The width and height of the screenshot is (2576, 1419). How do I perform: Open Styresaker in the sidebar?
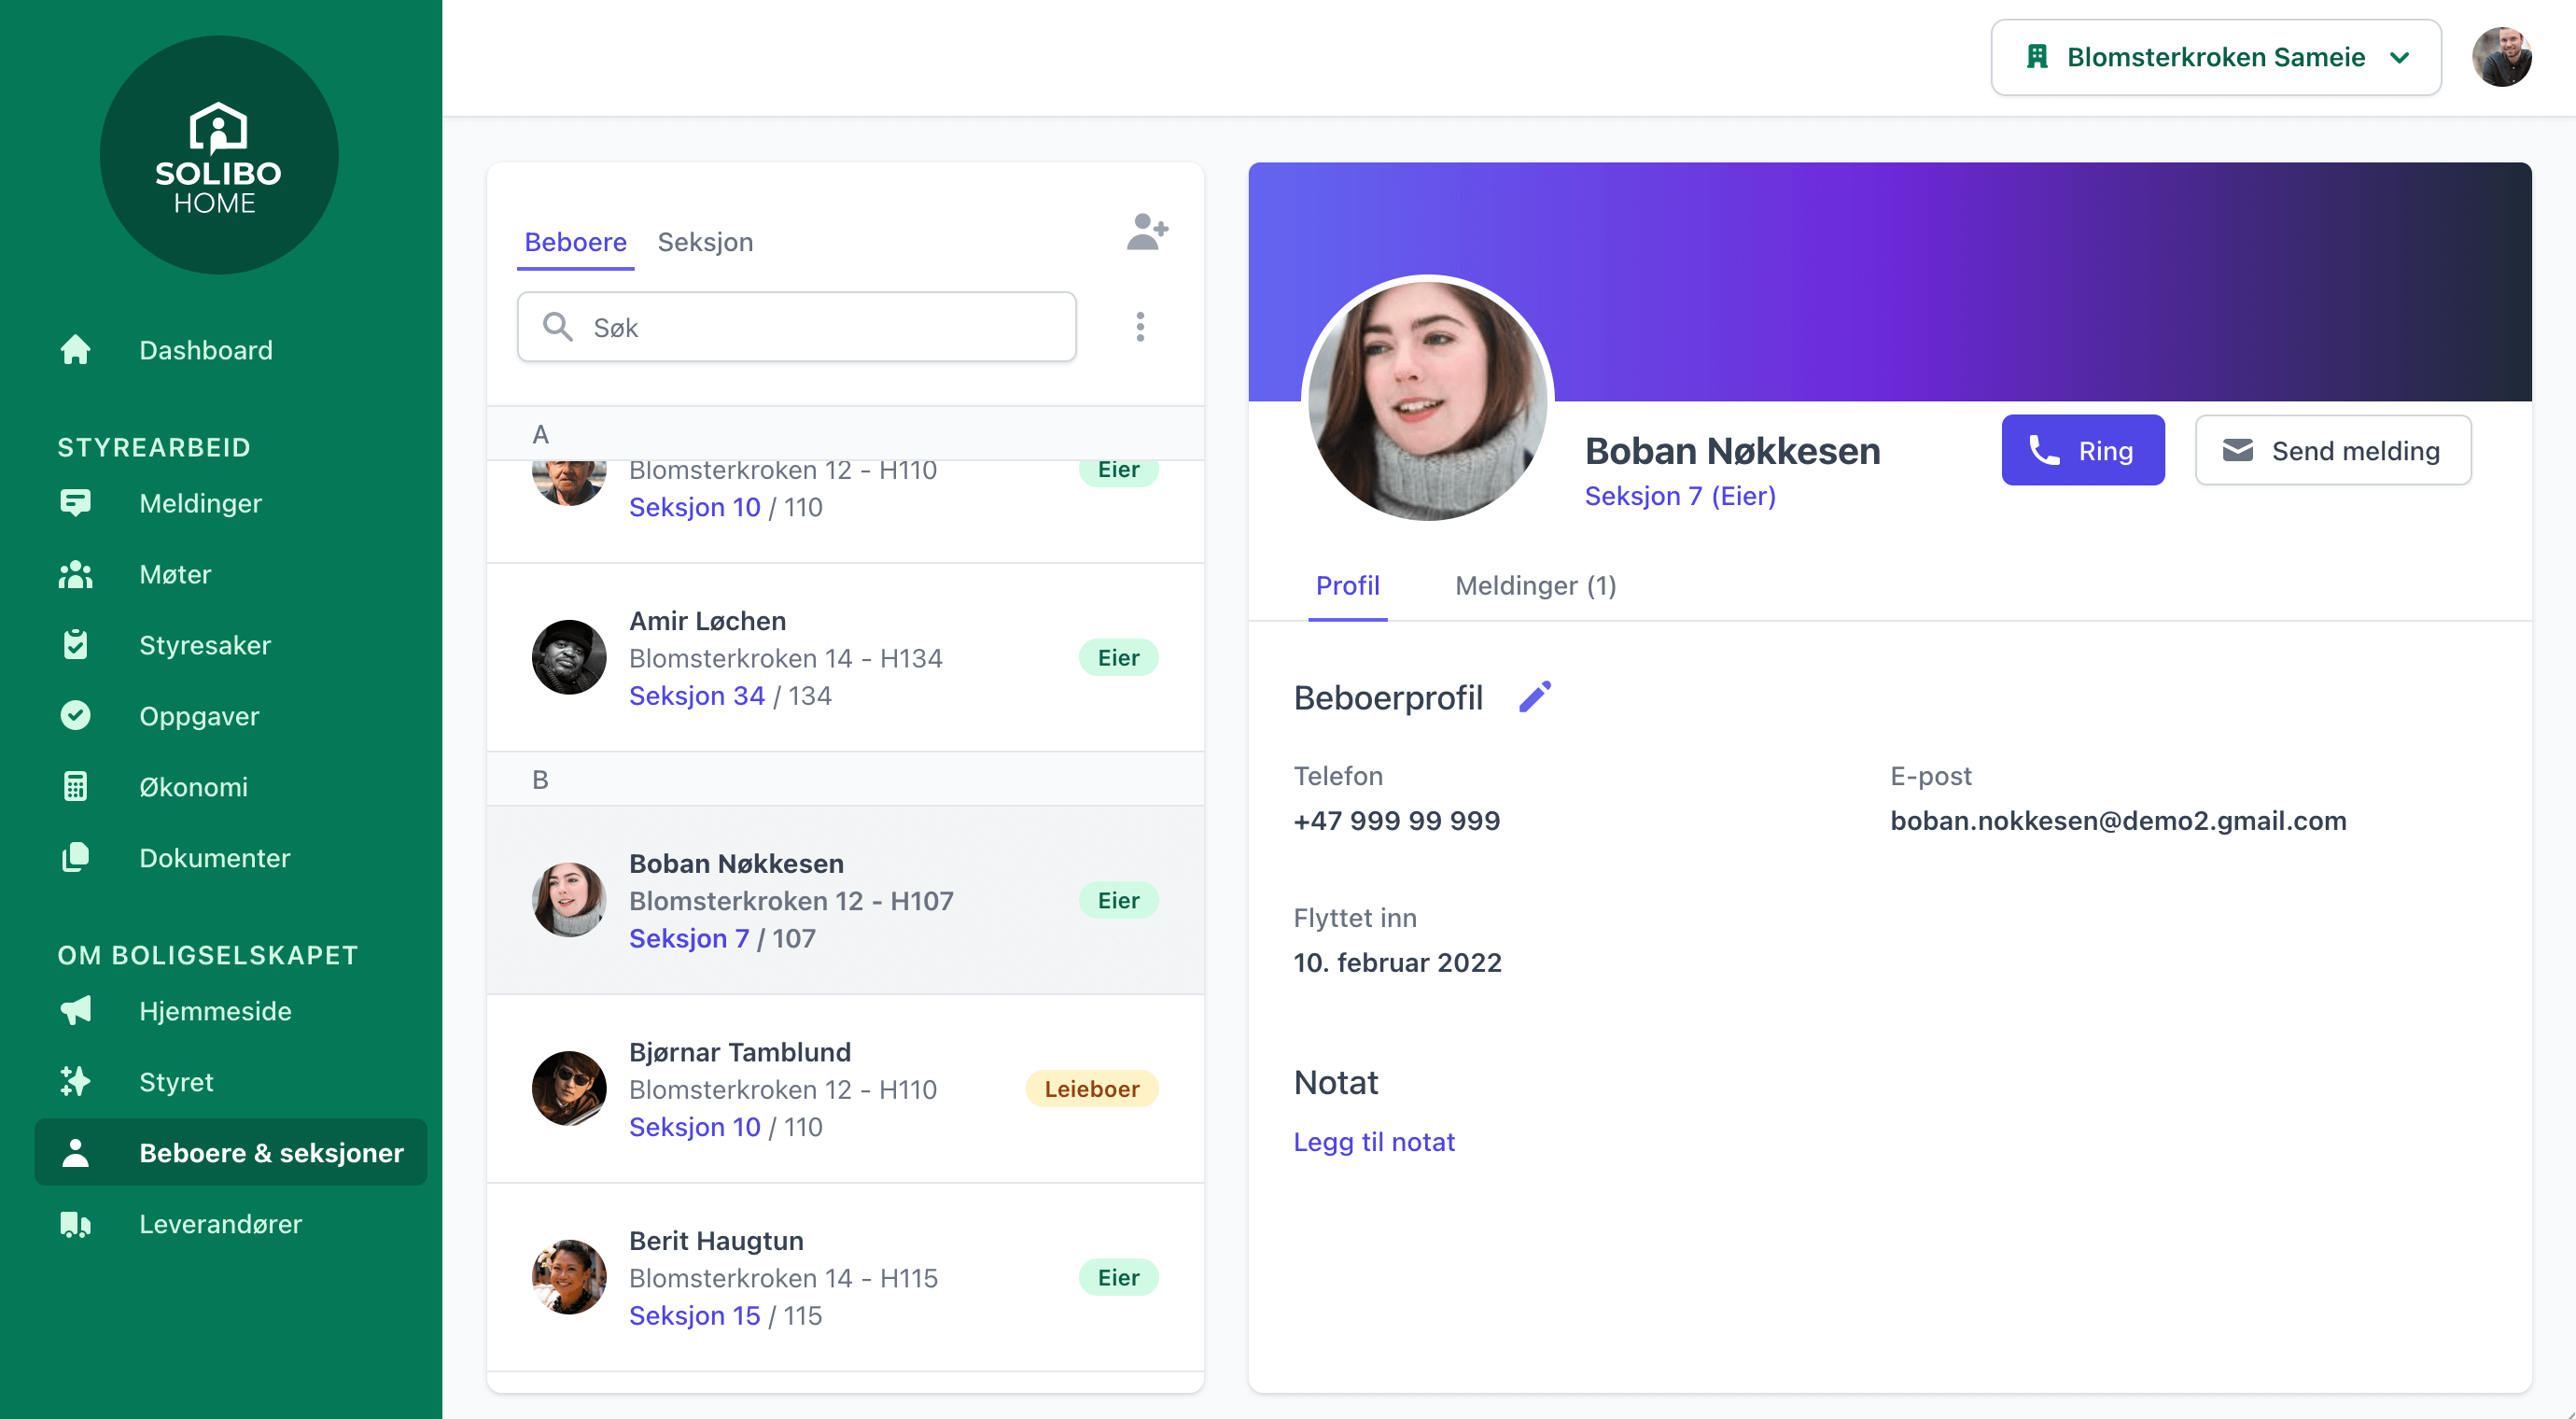(x=205, y=645)
